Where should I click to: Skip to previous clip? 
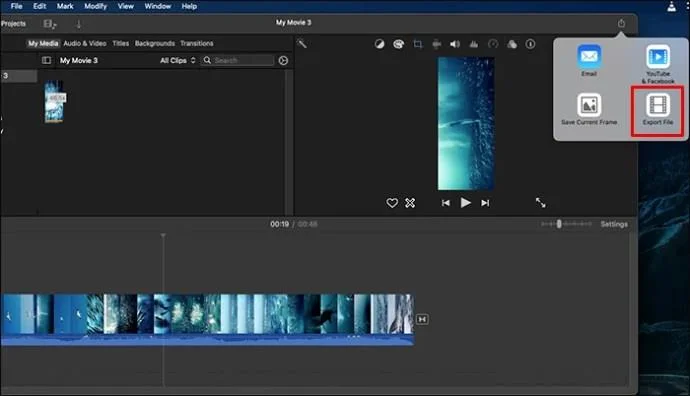(x=446, y=203)
